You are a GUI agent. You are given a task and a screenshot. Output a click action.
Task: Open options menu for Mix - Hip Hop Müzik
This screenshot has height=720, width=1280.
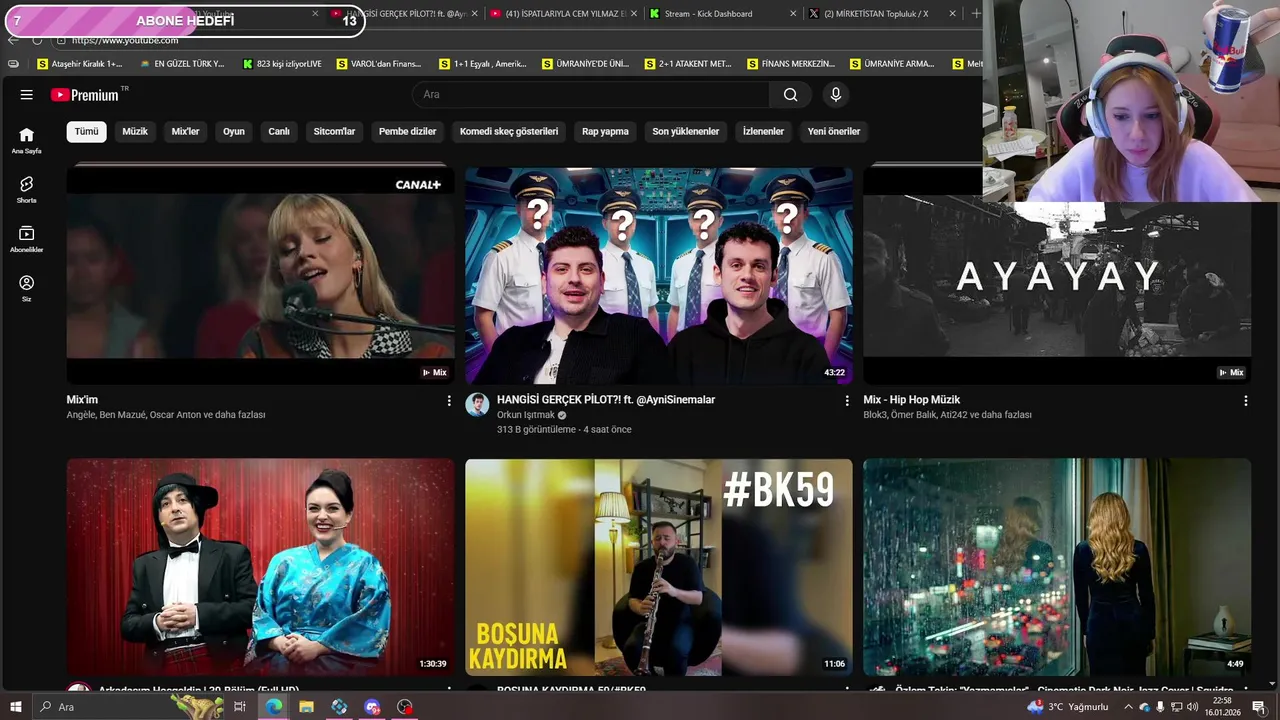1245,400
